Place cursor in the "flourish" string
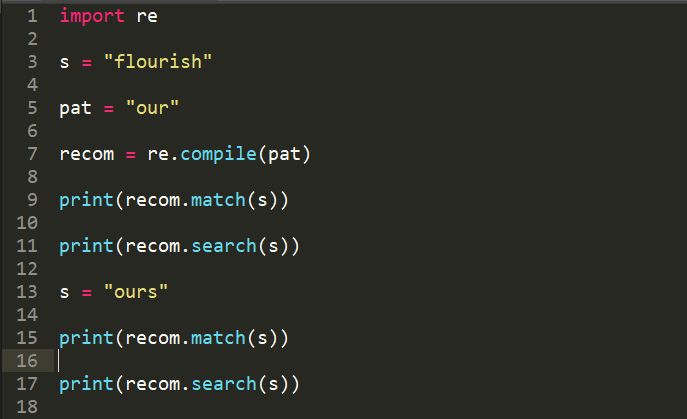Image resolution: width=687 pixels, height=419 pixels. click(158, 62)
